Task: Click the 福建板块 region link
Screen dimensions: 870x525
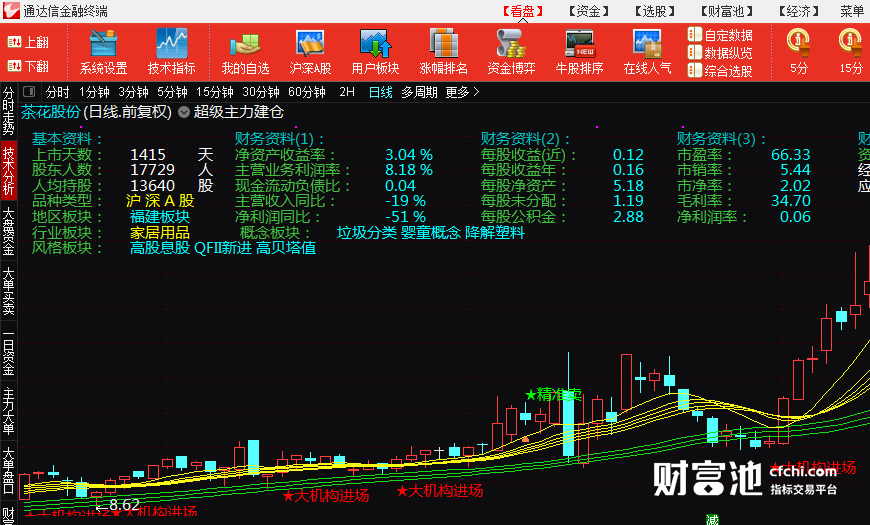Action: point(160,216)
